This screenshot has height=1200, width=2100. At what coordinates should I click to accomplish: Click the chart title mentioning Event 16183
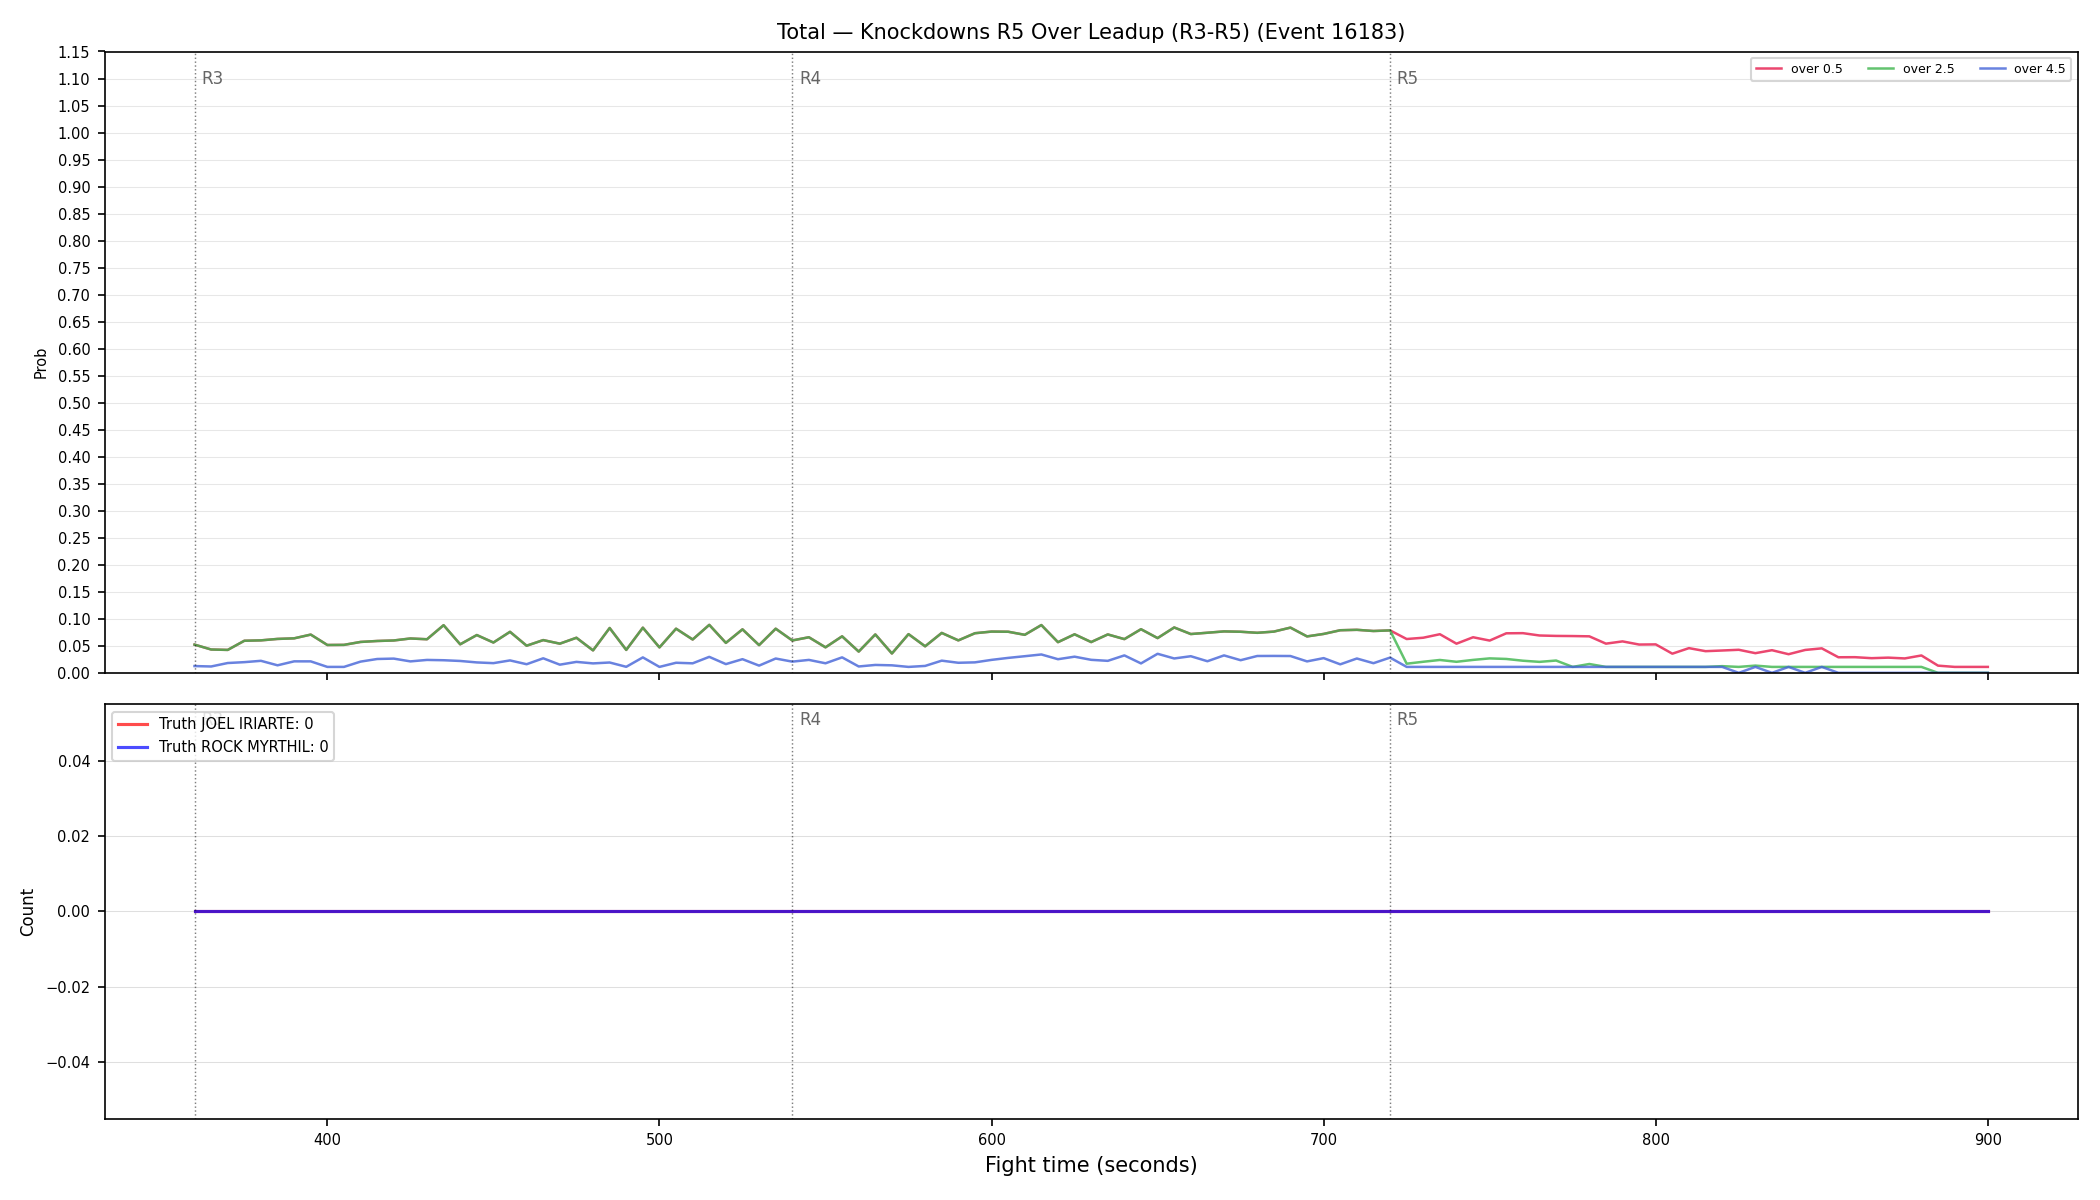(1090, 32)
